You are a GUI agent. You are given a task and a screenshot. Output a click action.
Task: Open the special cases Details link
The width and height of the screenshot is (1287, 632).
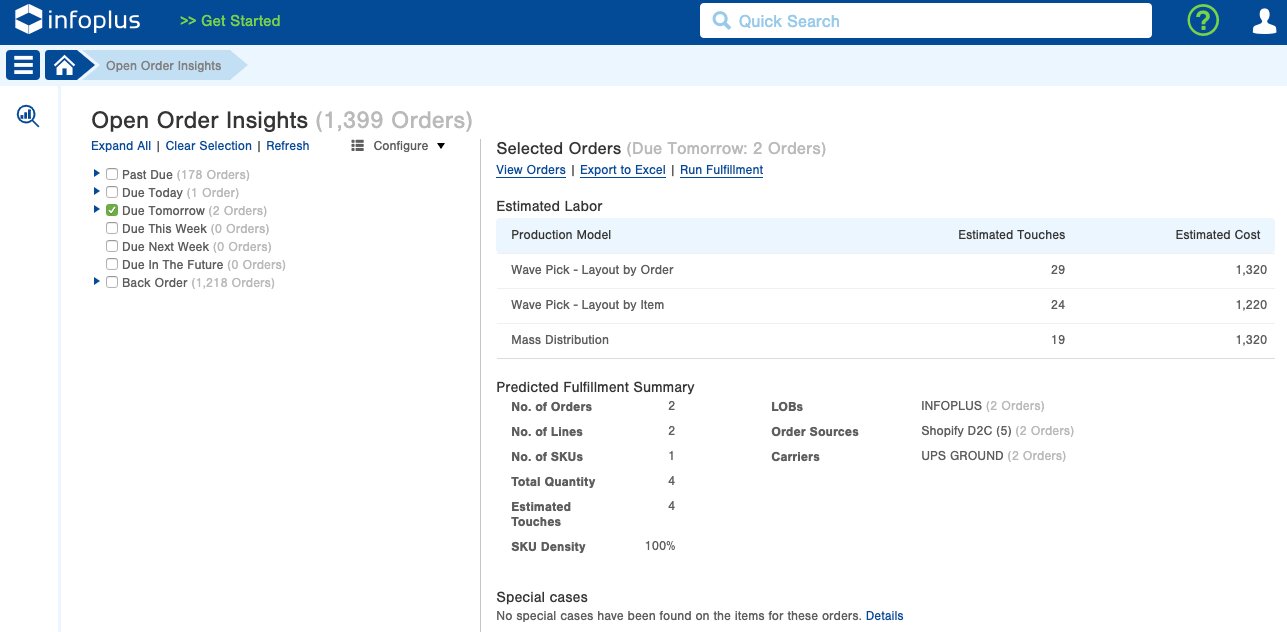[x=884, y=616]
